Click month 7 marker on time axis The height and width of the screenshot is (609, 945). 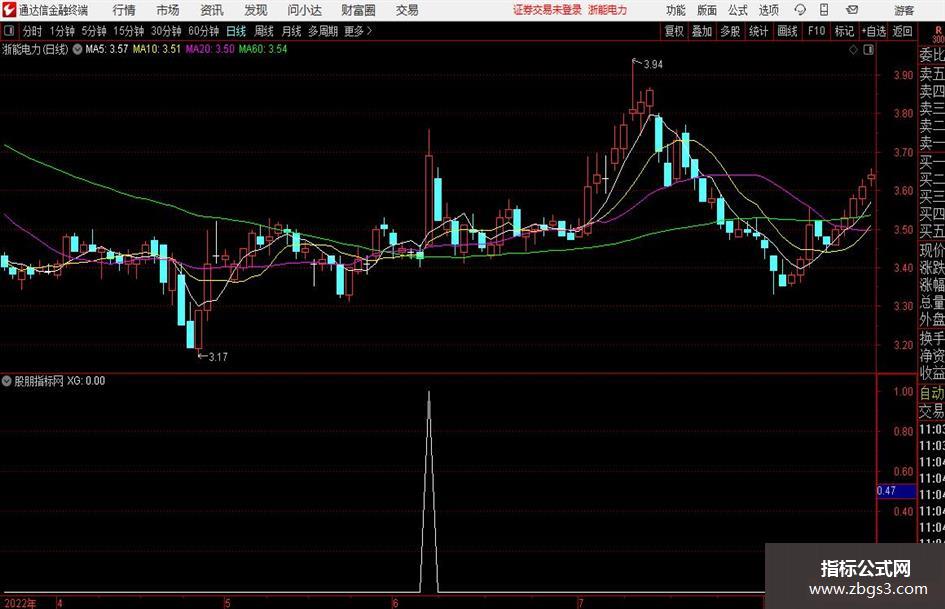[x=580, y=603]
